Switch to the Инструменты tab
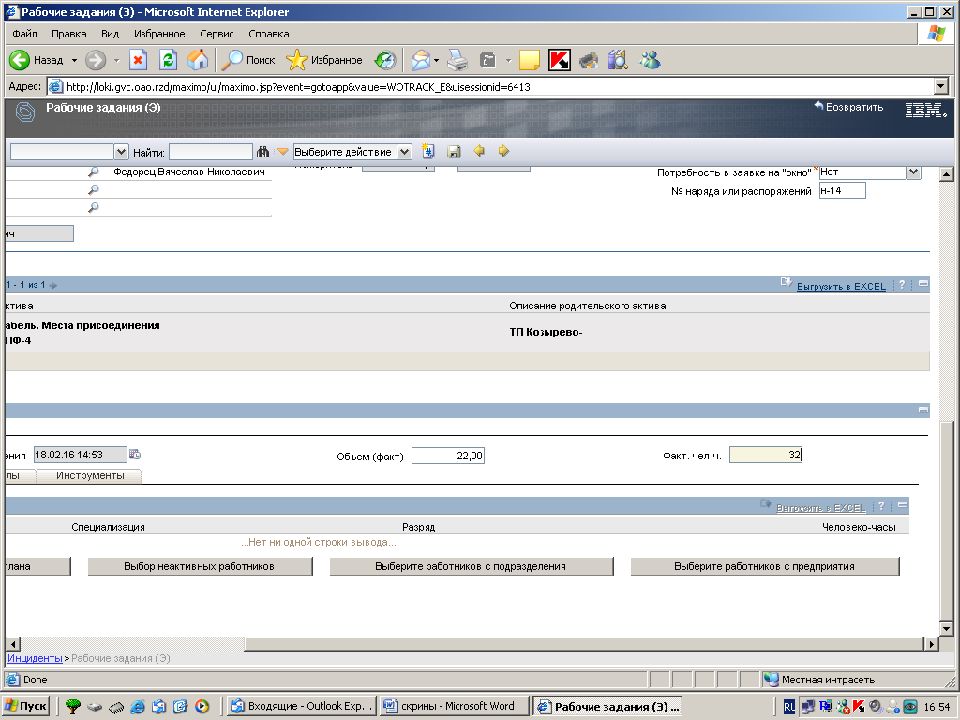 tap(90, 476)
